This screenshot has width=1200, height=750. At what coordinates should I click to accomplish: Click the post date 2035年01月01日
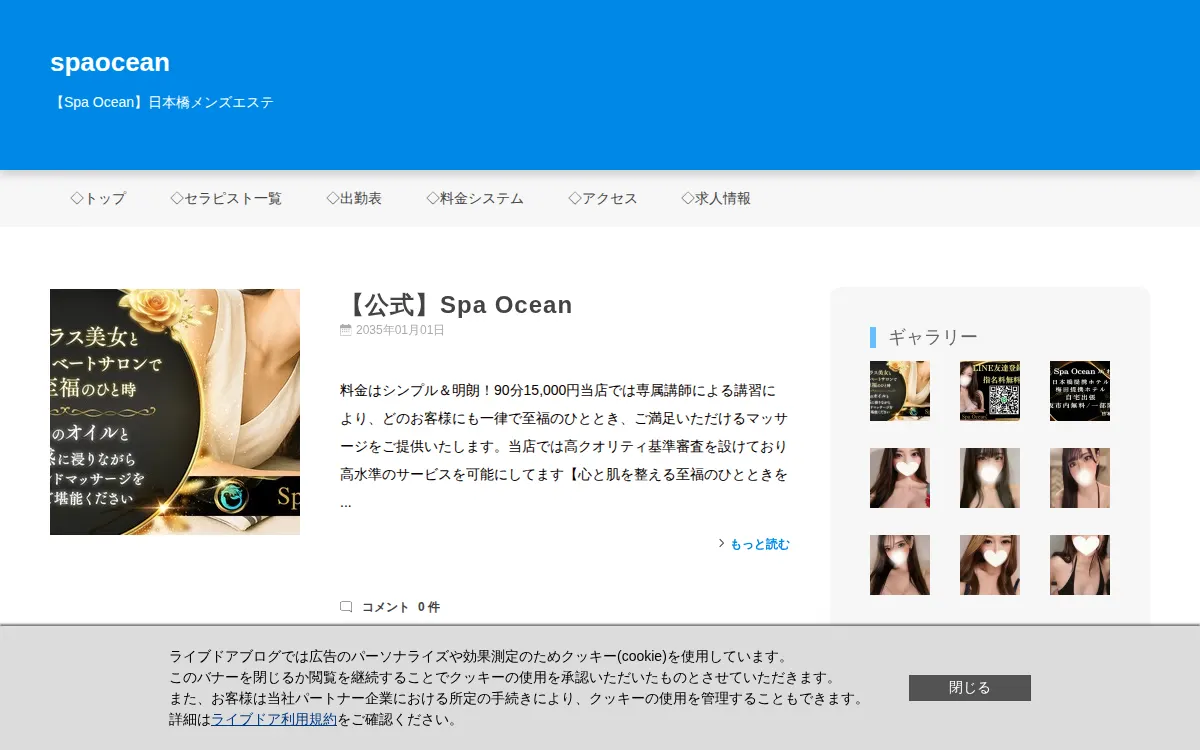pos(400,330)
